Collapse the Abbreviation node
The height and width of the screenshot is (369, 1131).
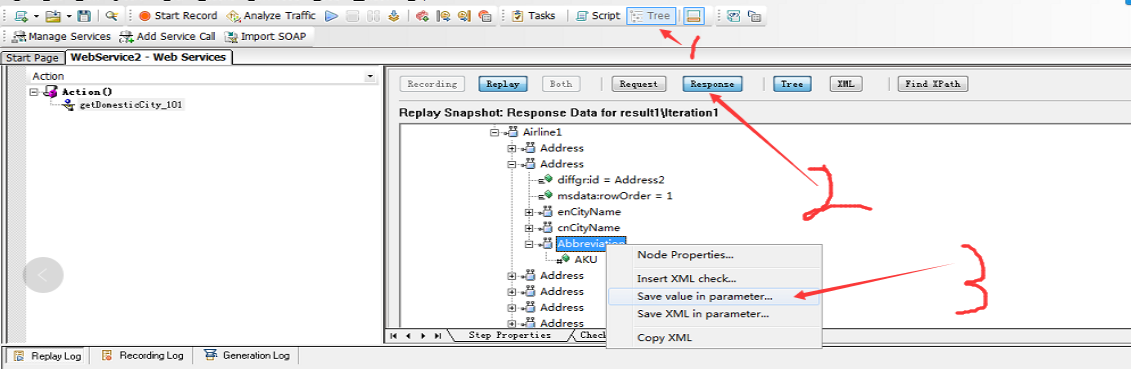click(529, 244)
